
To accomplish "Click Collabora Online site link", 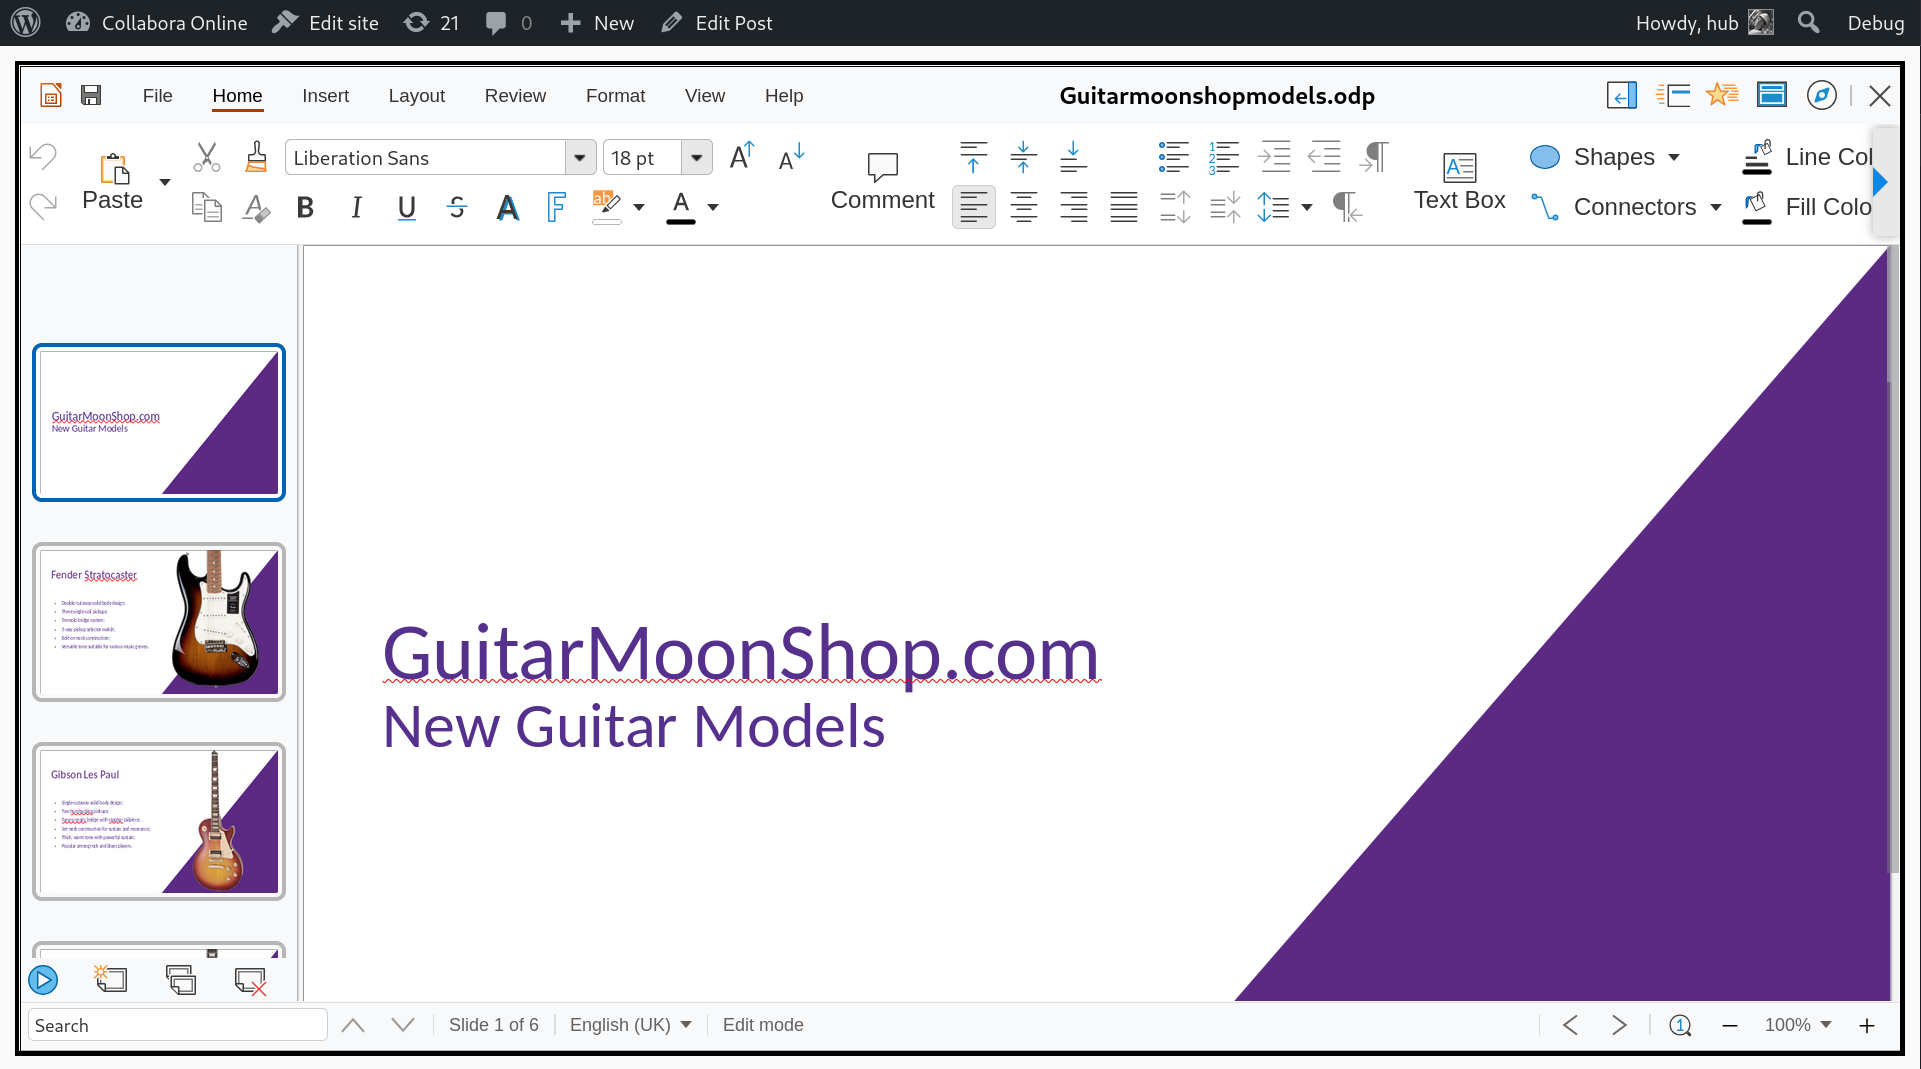I will (x=157, y=23).
